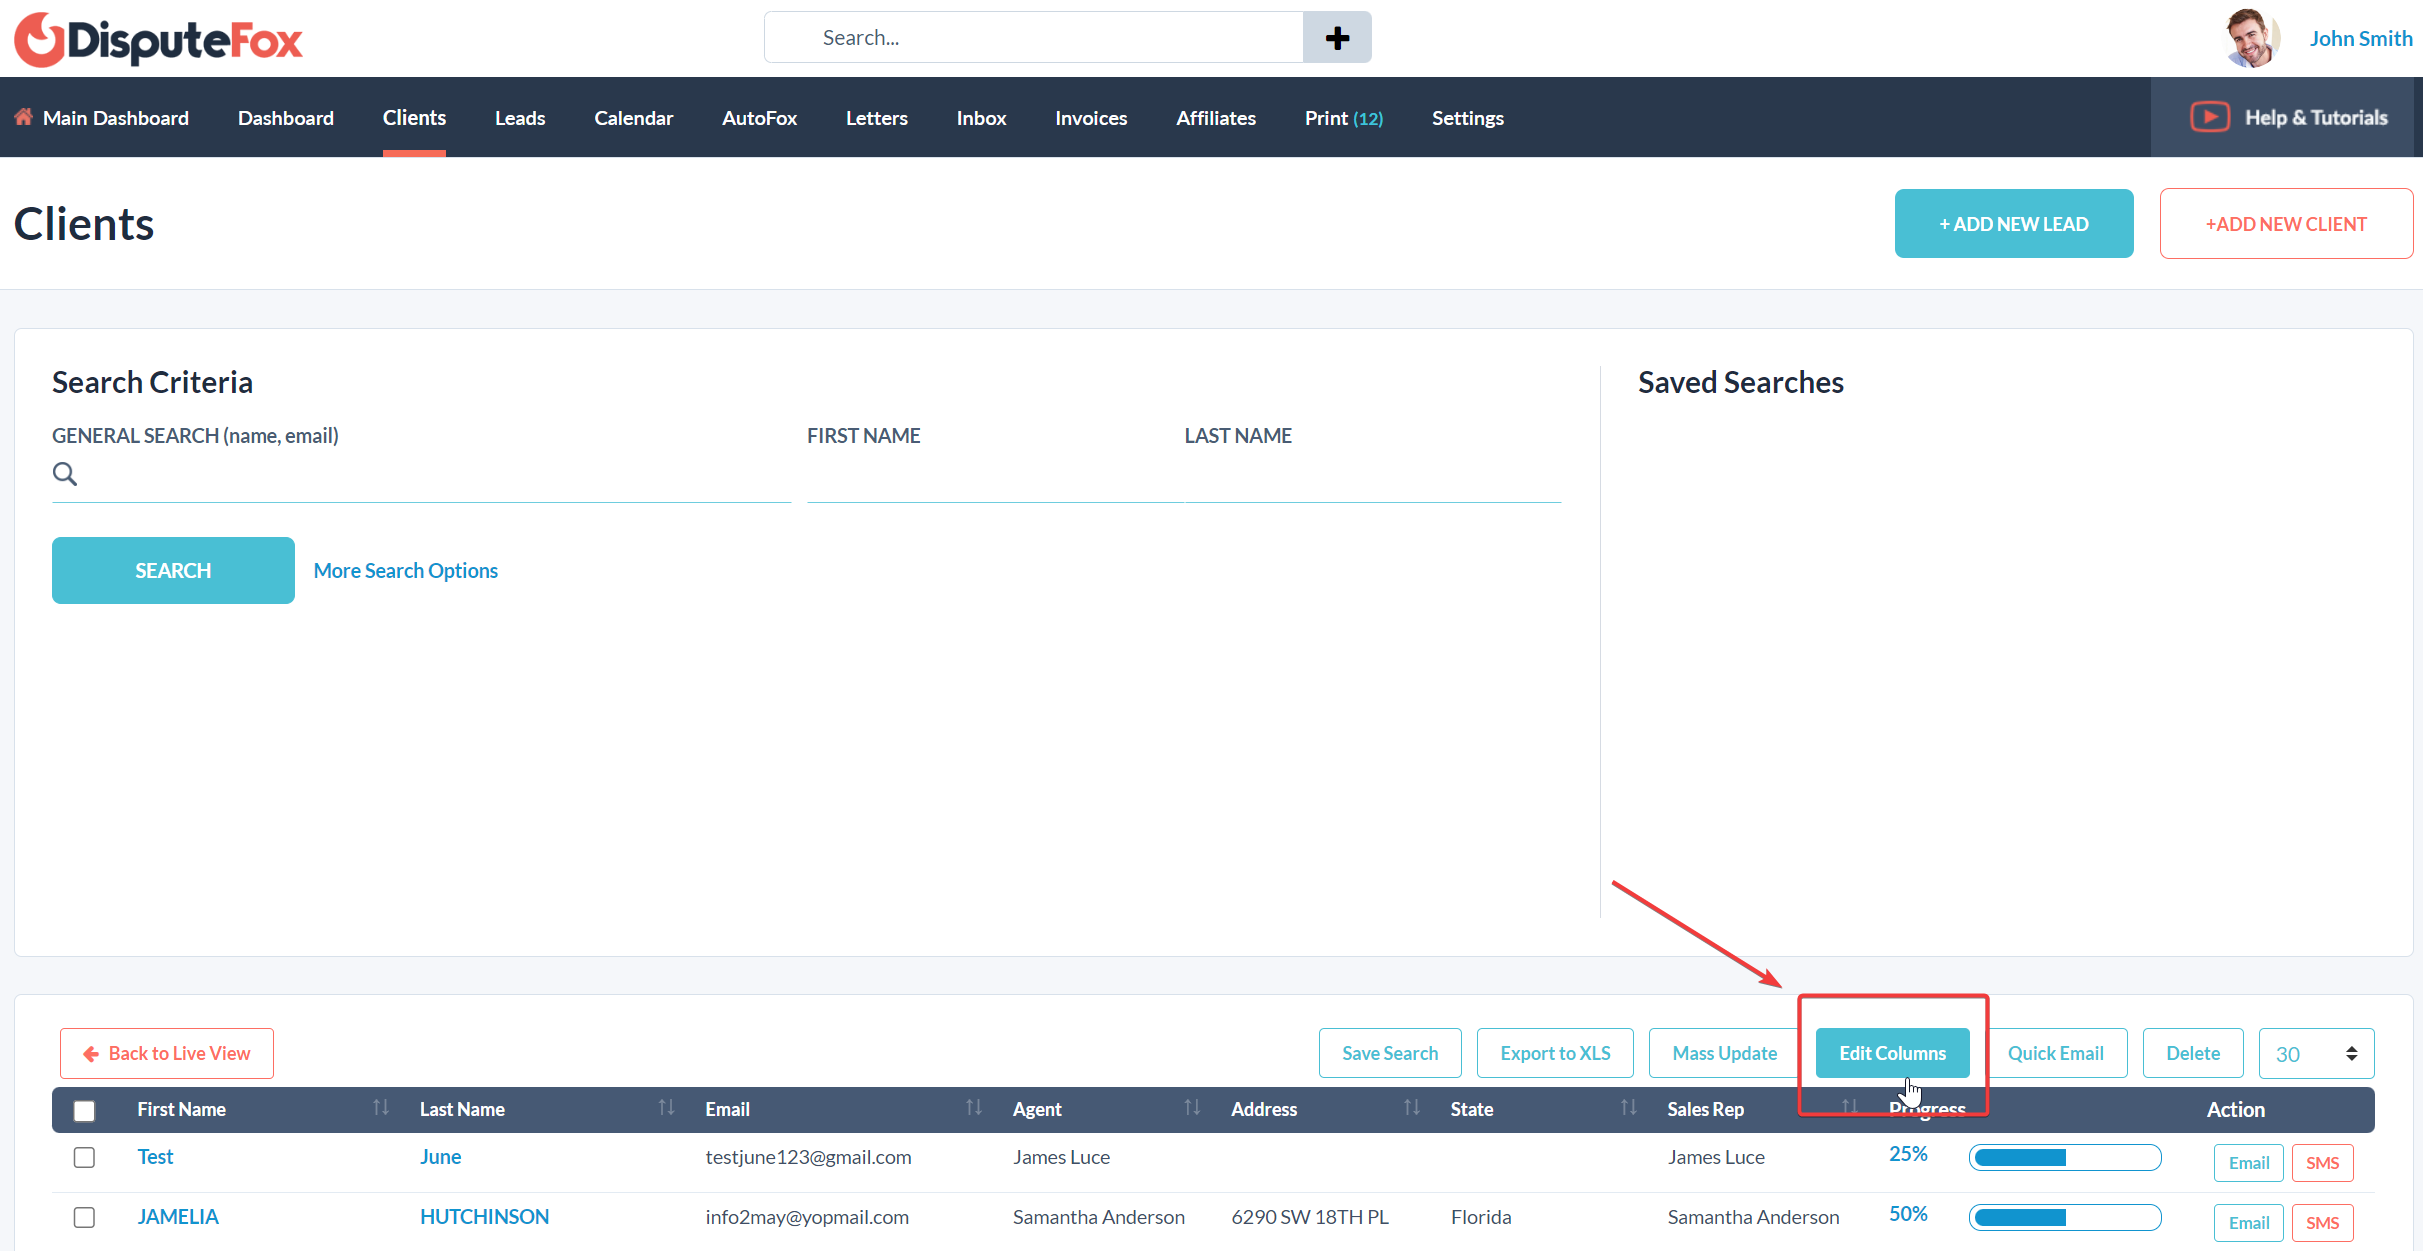Image resolution: width=2423 pixels, height=1251 pixels.
Task: Open client link June
Action: coord(440,1157)
